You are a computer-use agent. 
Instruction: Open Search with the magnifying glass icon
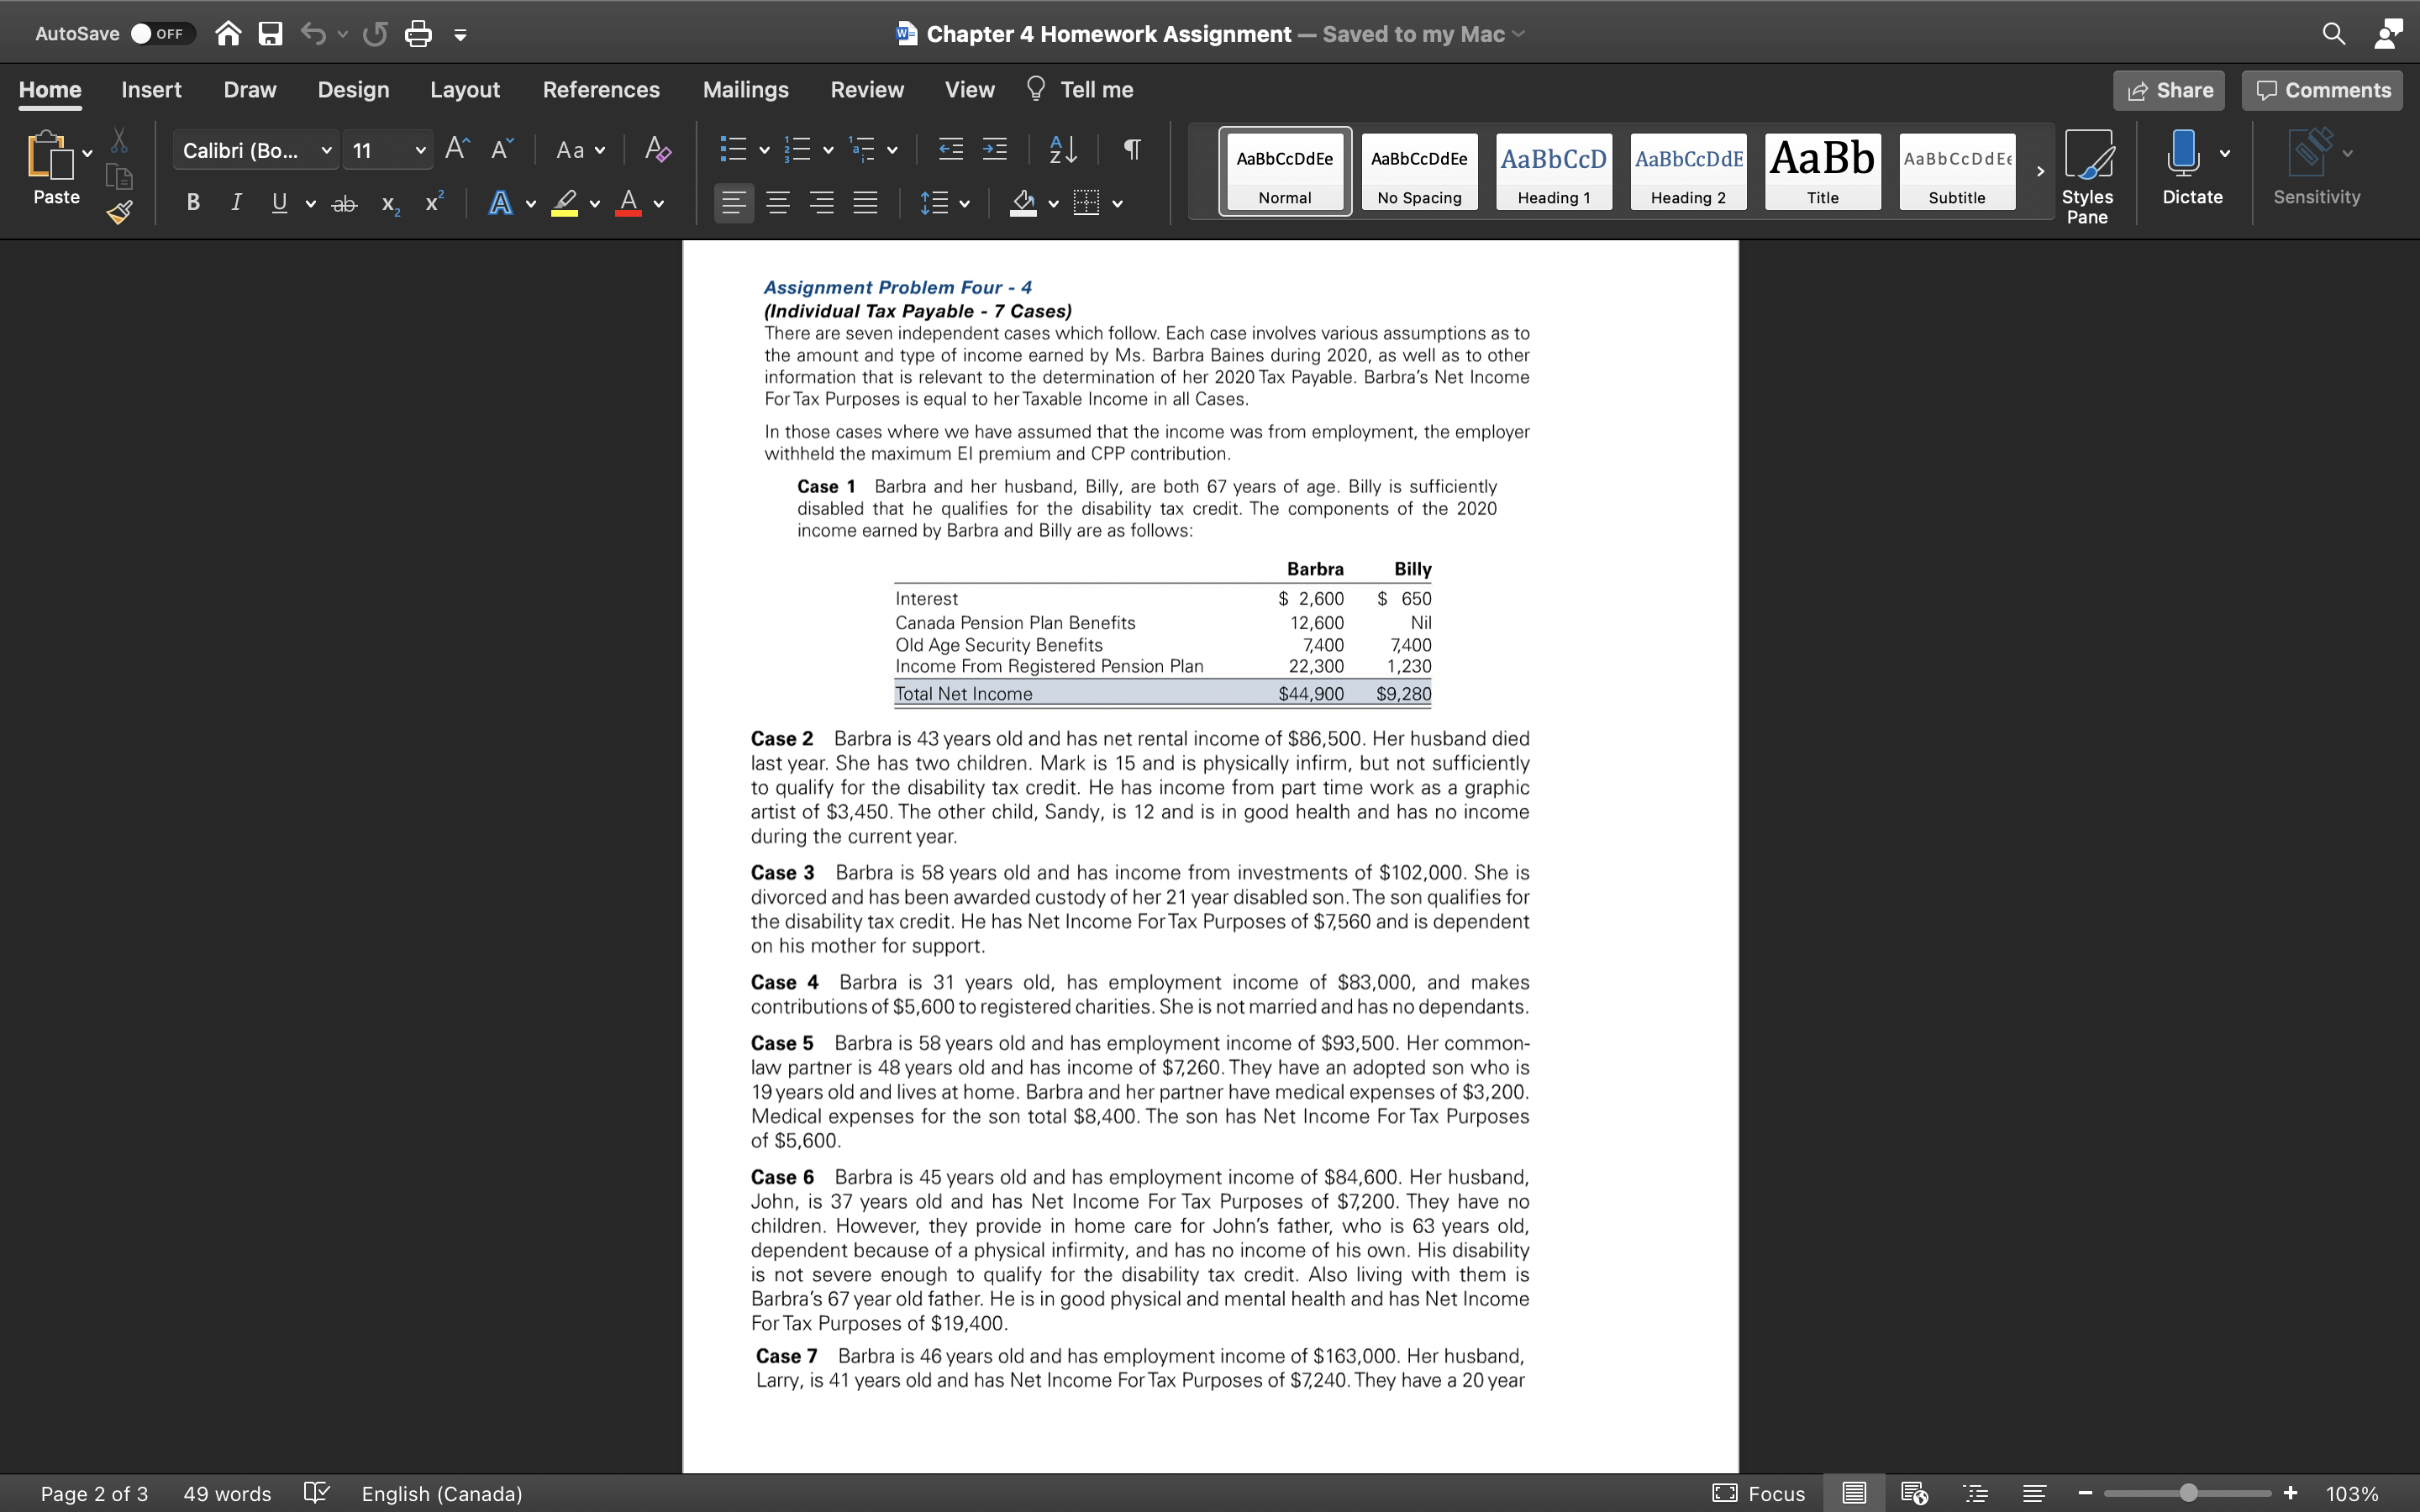coord(2334,33)
